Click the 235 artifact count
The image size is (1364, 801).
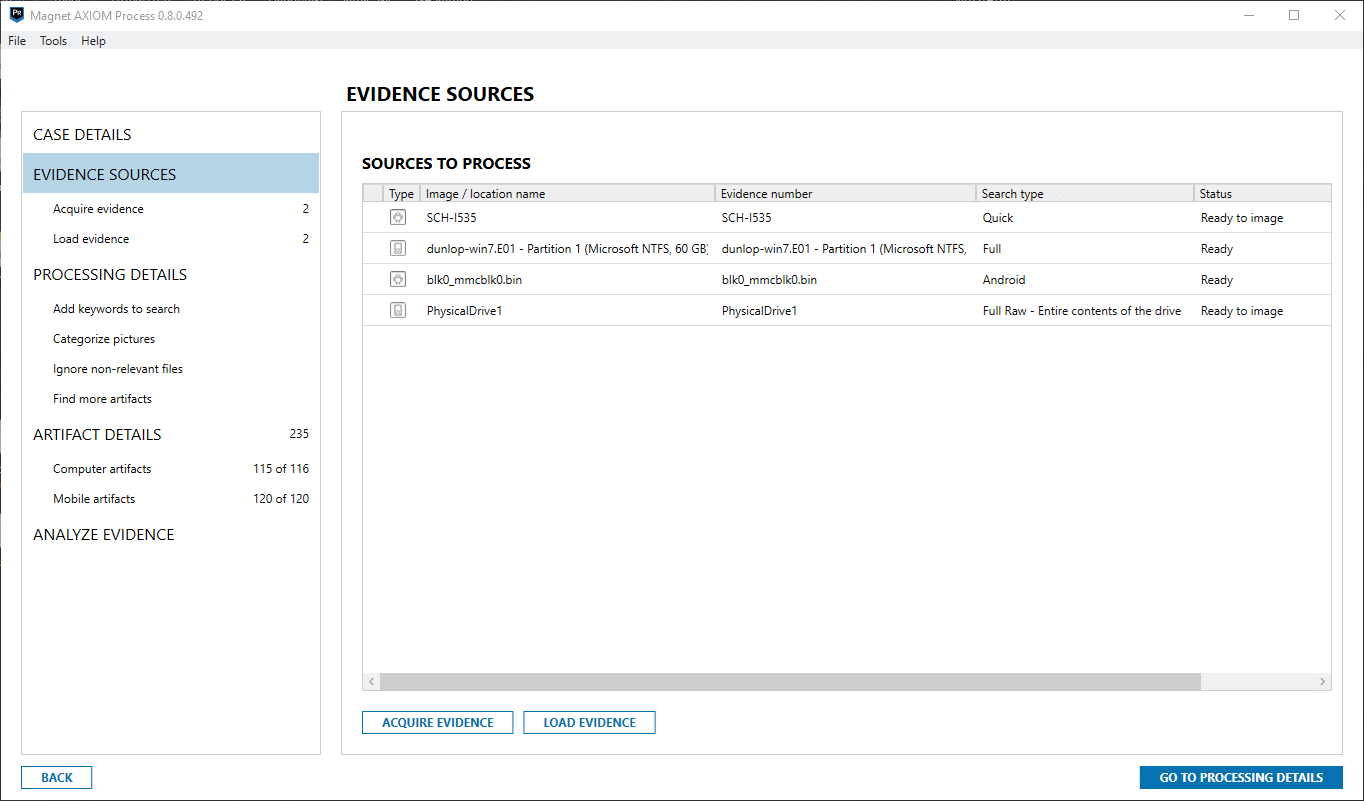pos(299,434)
